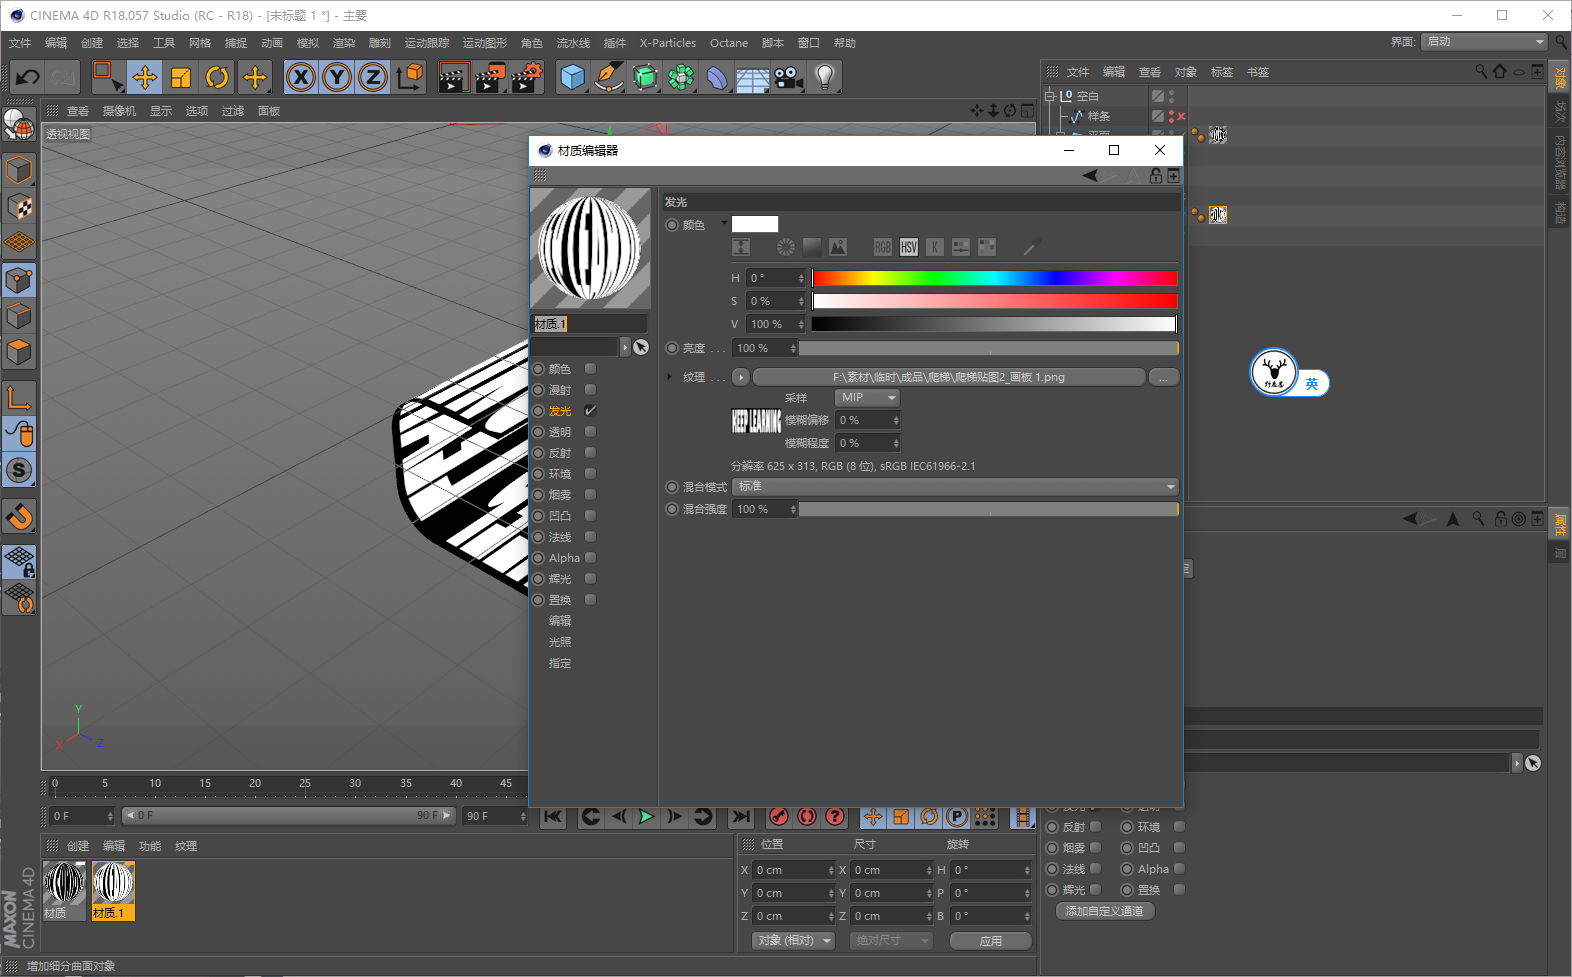Click record active objects keyframe icon
Viewport: 1572px width, 977px height.
[779, 817]
